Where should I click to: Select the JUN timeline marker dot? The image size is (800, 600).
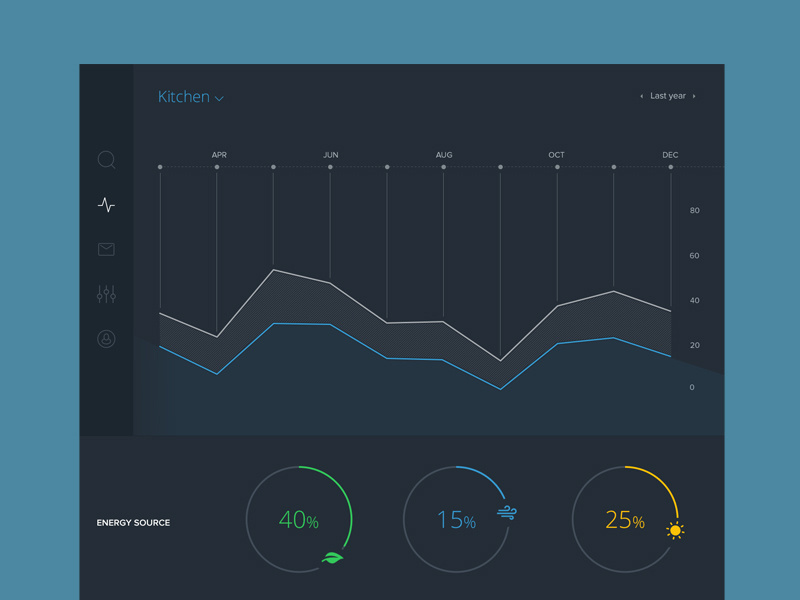[330, 167]
